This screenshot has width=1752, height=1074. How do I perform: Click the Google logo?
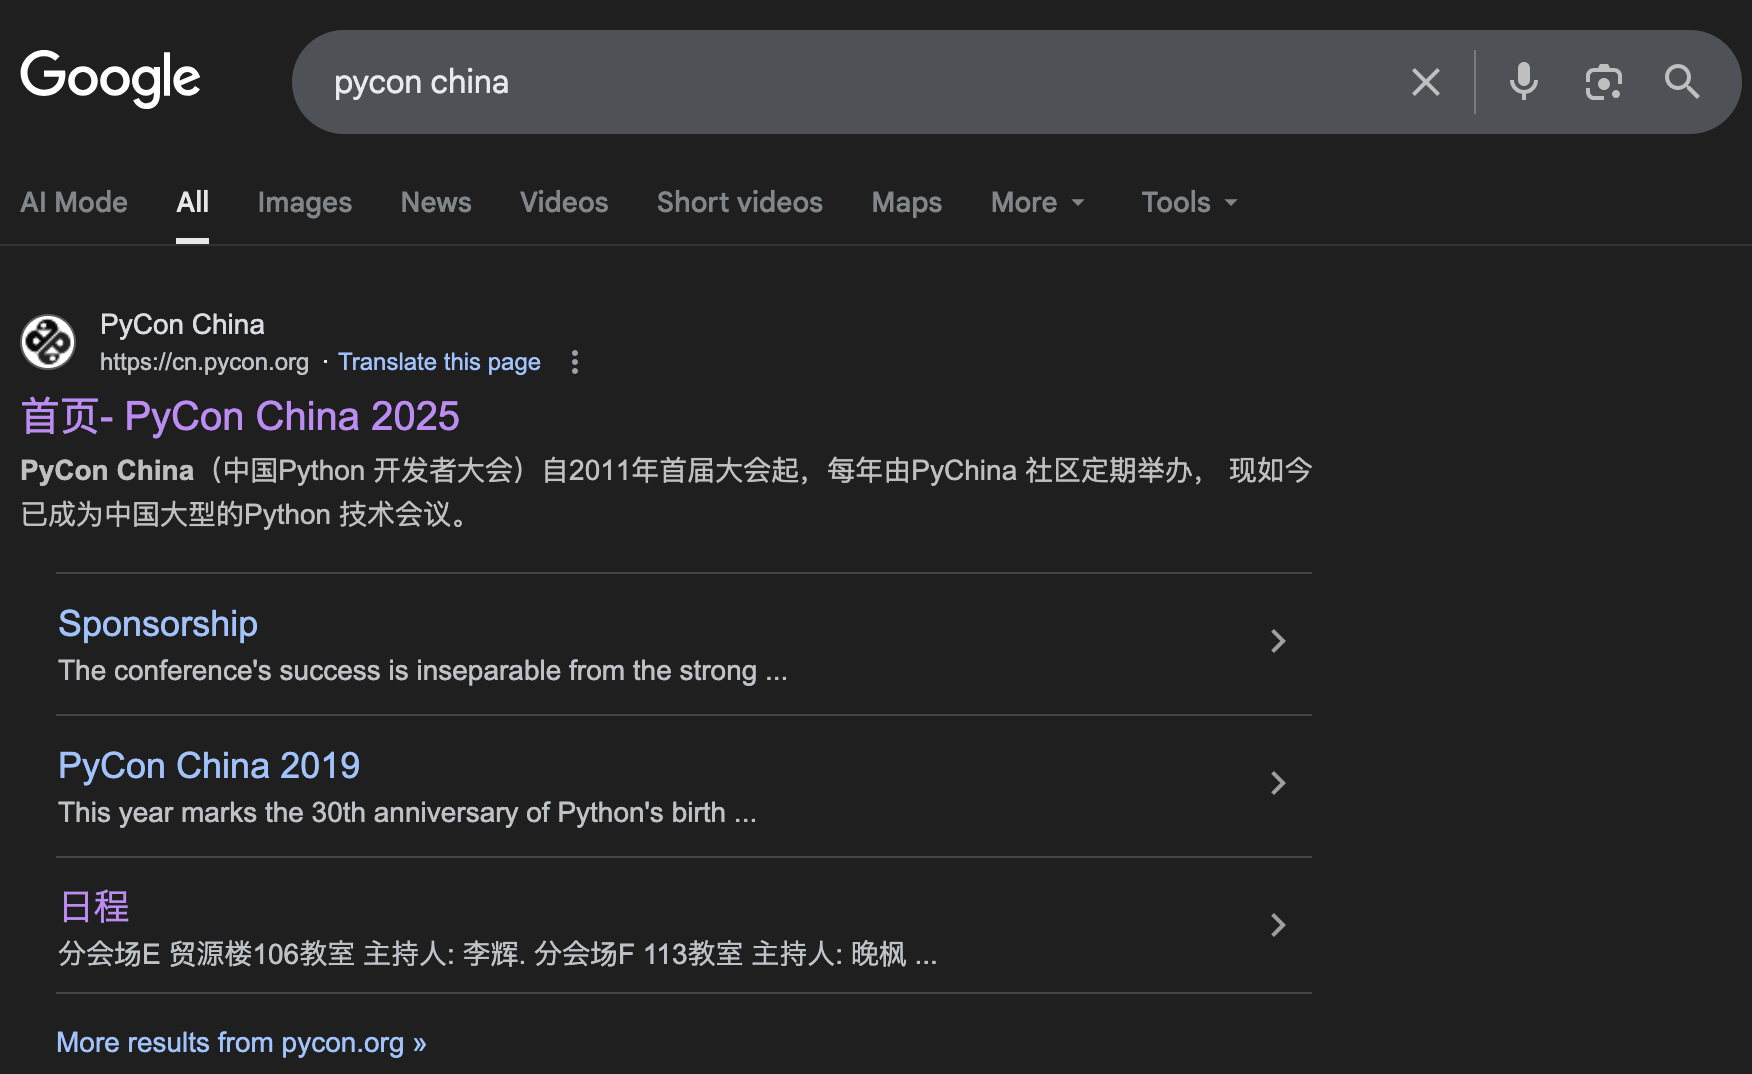click(110, 79)
